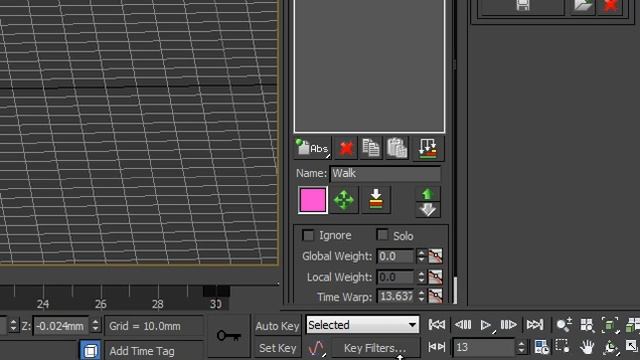Viewport: 640px width, 360px height.
Task: Toggle Maximize Viewport icon
Action: click(x=632, y=347)
